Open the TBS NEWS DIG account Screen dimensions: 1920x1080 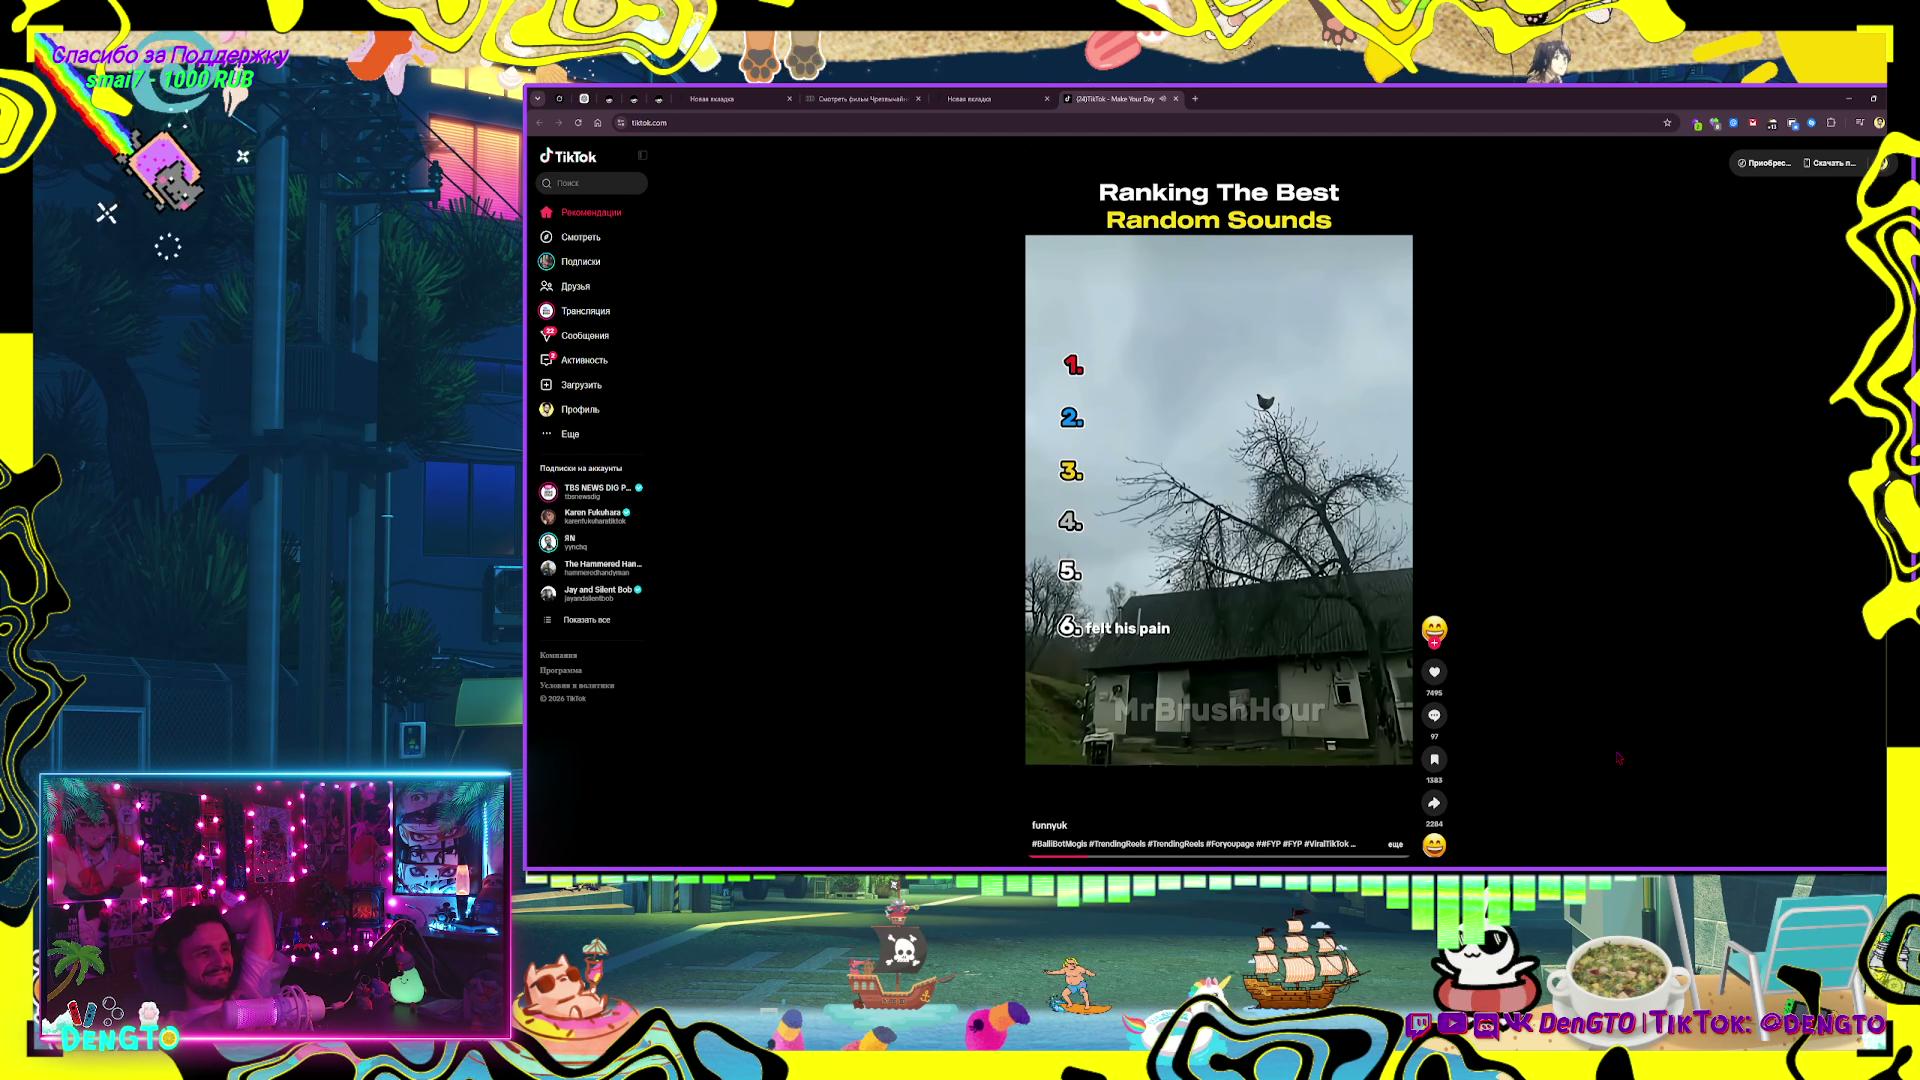pos(592,491)
